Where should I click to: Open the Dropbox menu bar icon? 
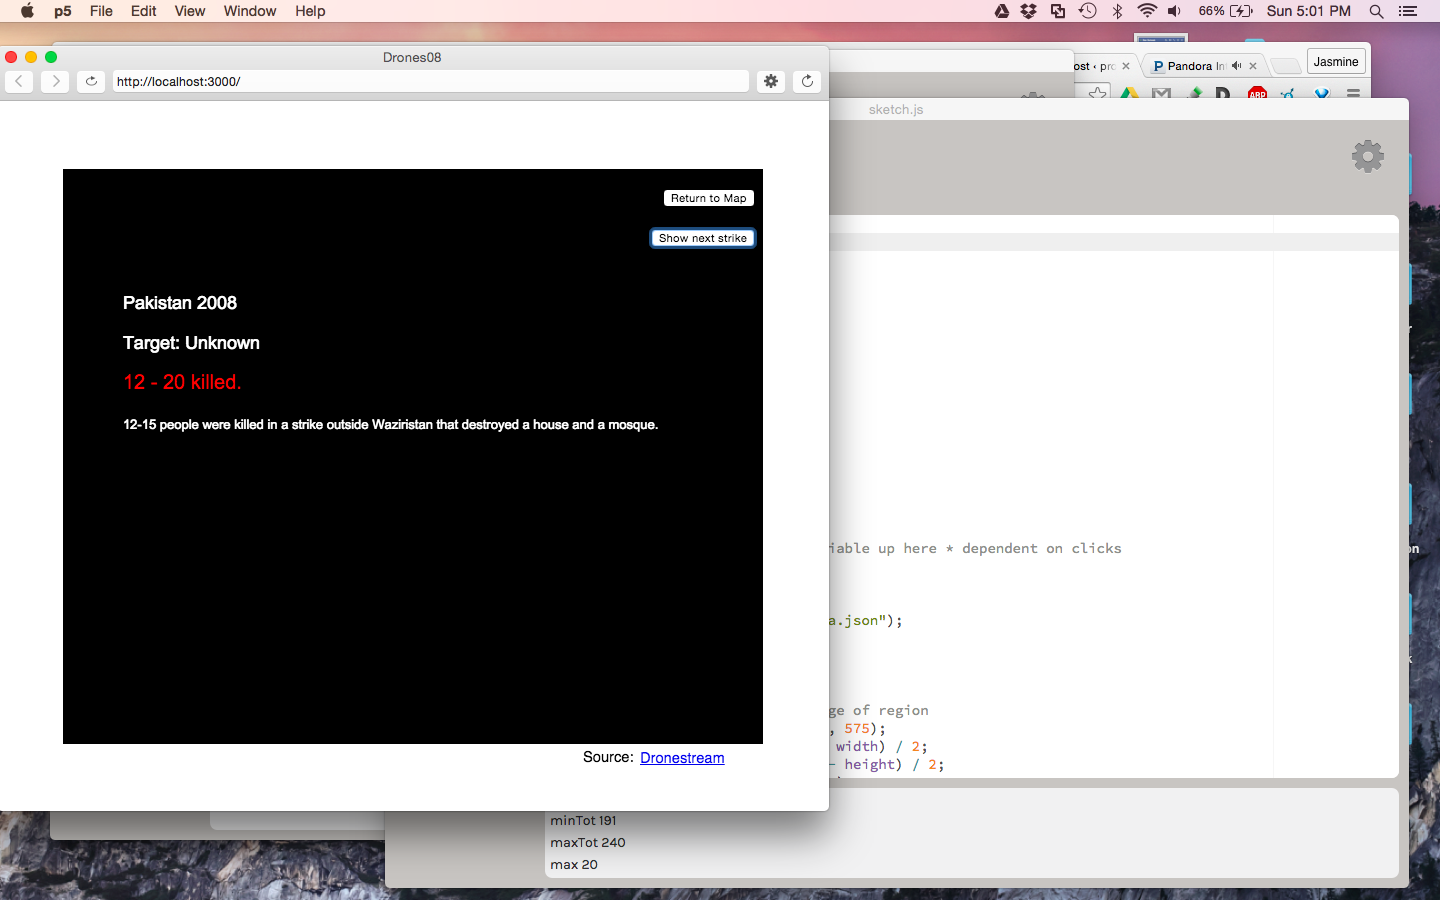1028,11
